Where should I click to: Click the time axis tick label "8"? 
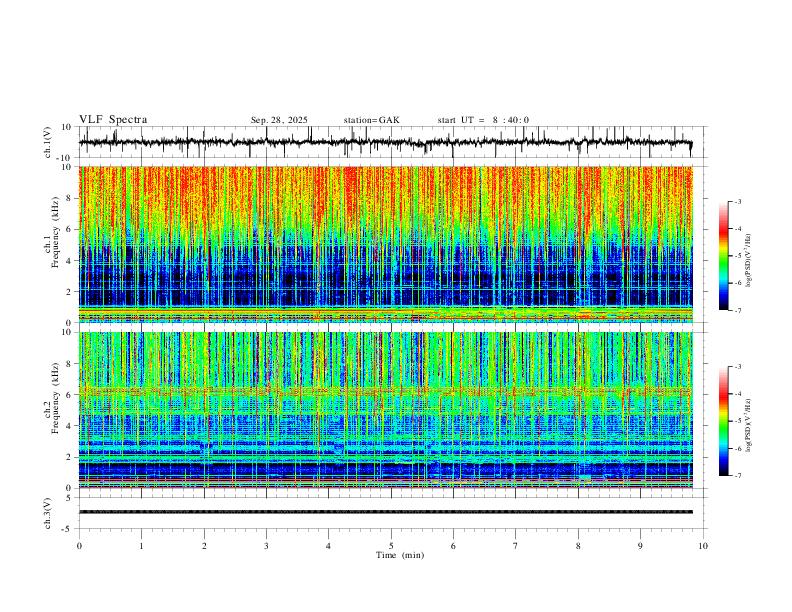pos(578,546)
